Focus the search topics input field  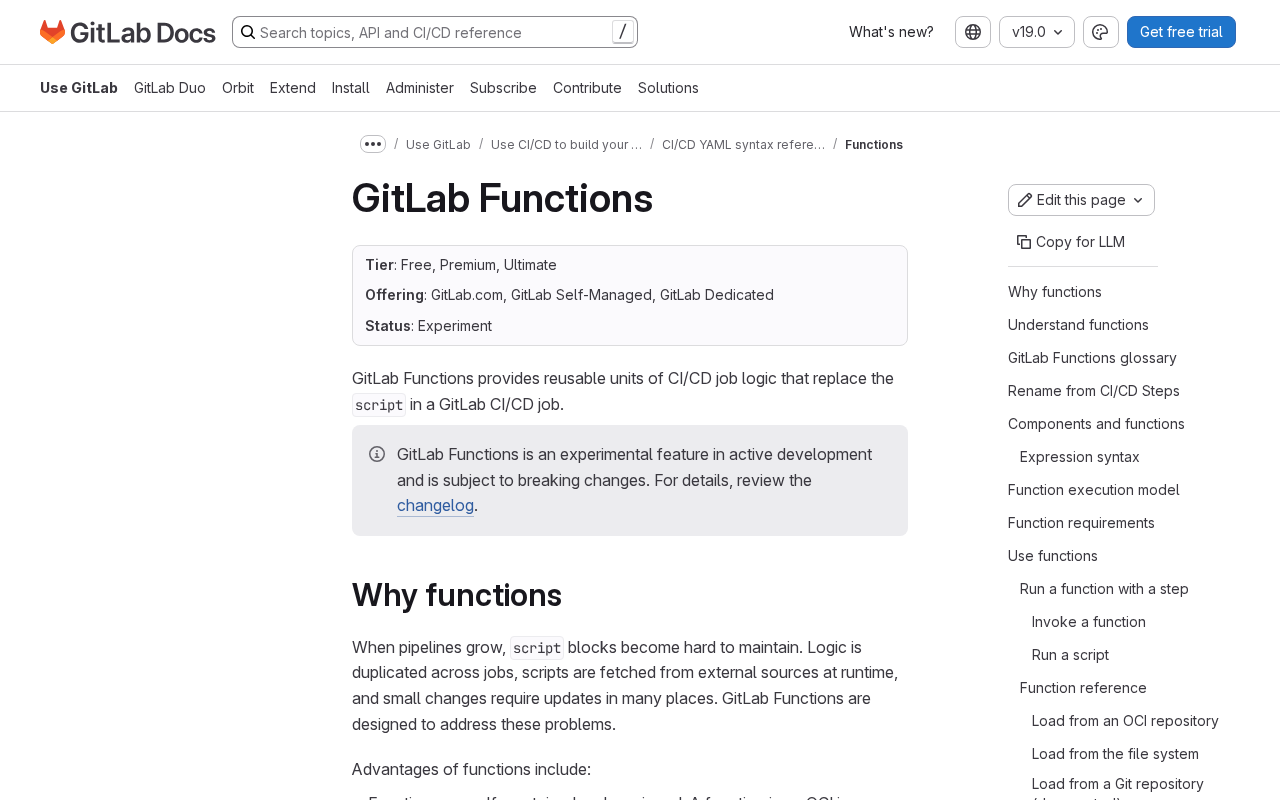(x=434, y=32)
